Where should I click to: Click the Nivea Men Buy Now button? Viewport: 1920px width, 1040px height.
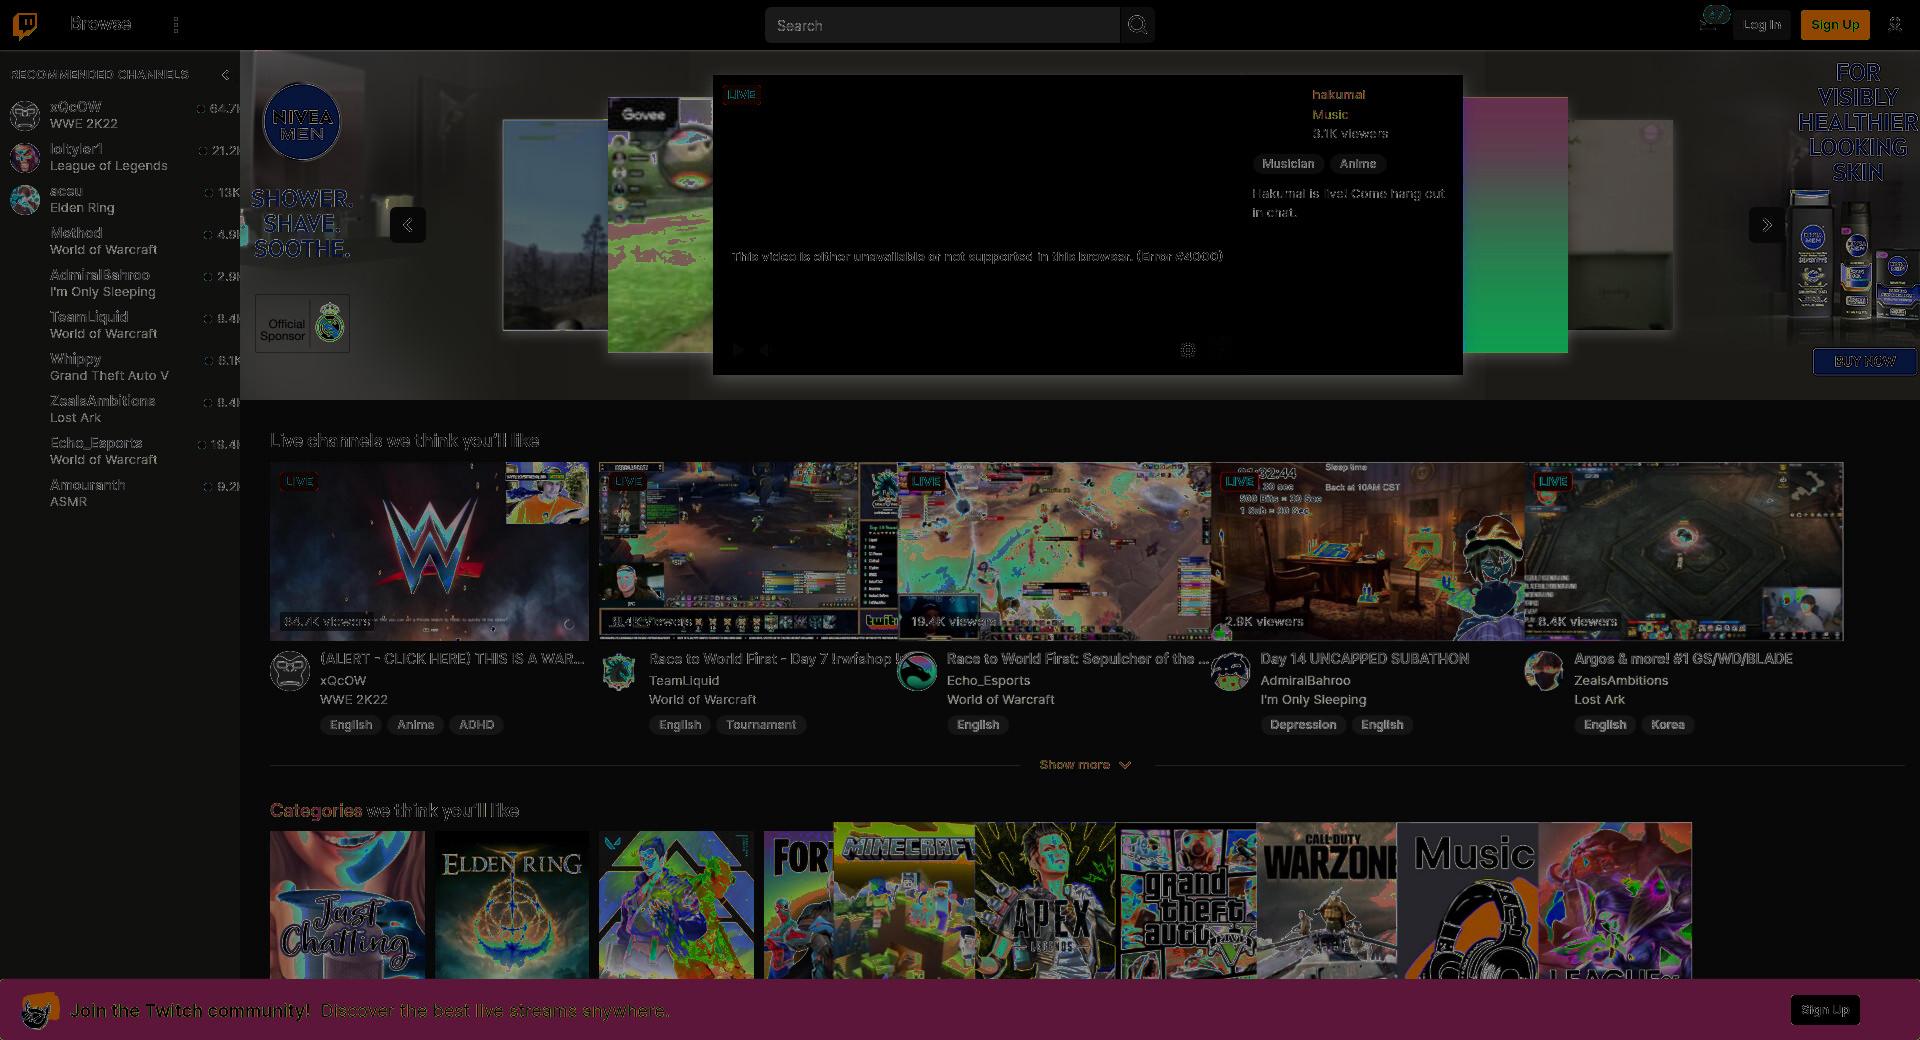pyautogui.click(x=1865, y=361)
